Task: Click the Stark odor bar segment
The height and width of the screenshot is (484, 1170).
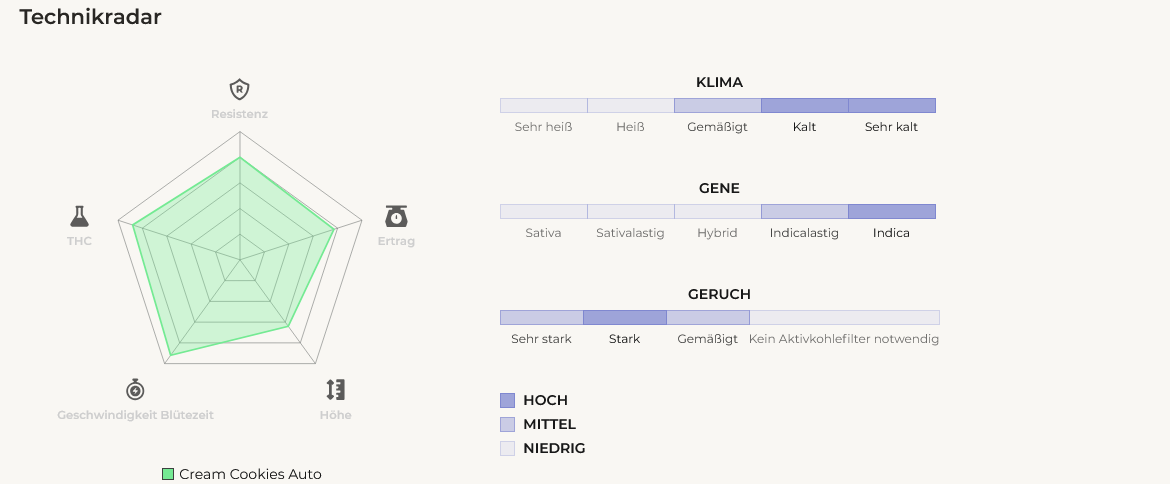Action: coord(625,317)
